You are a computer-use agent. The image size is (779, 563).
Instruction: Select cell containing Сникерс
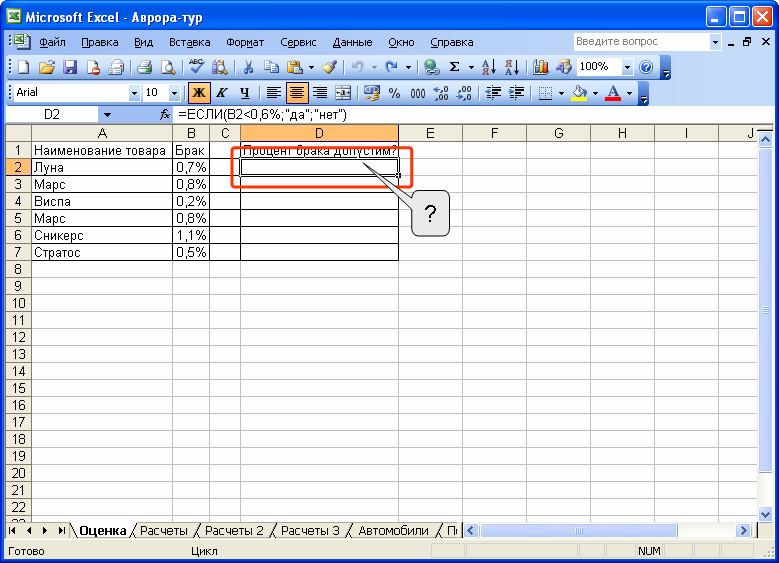[102, 236]
